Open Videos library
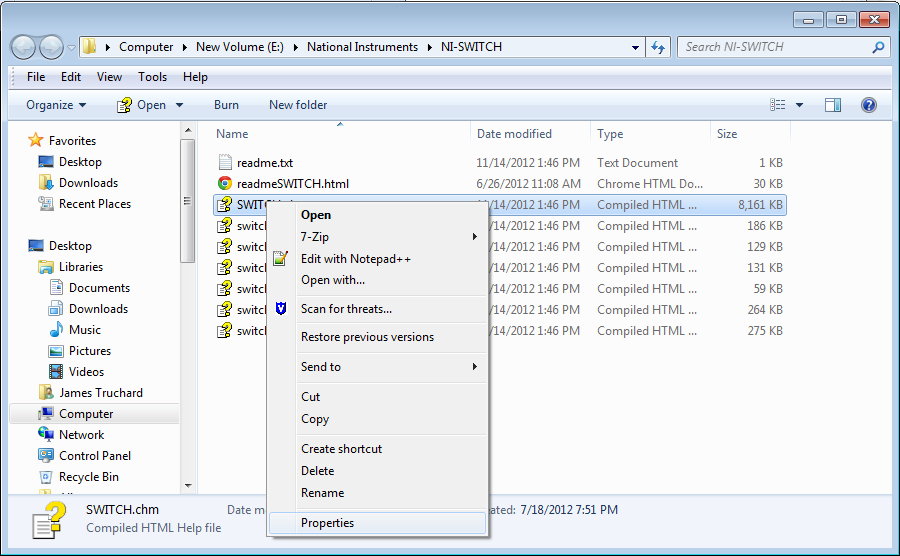Viewport: 900px width, 556px height. click(x=86, y=372)
